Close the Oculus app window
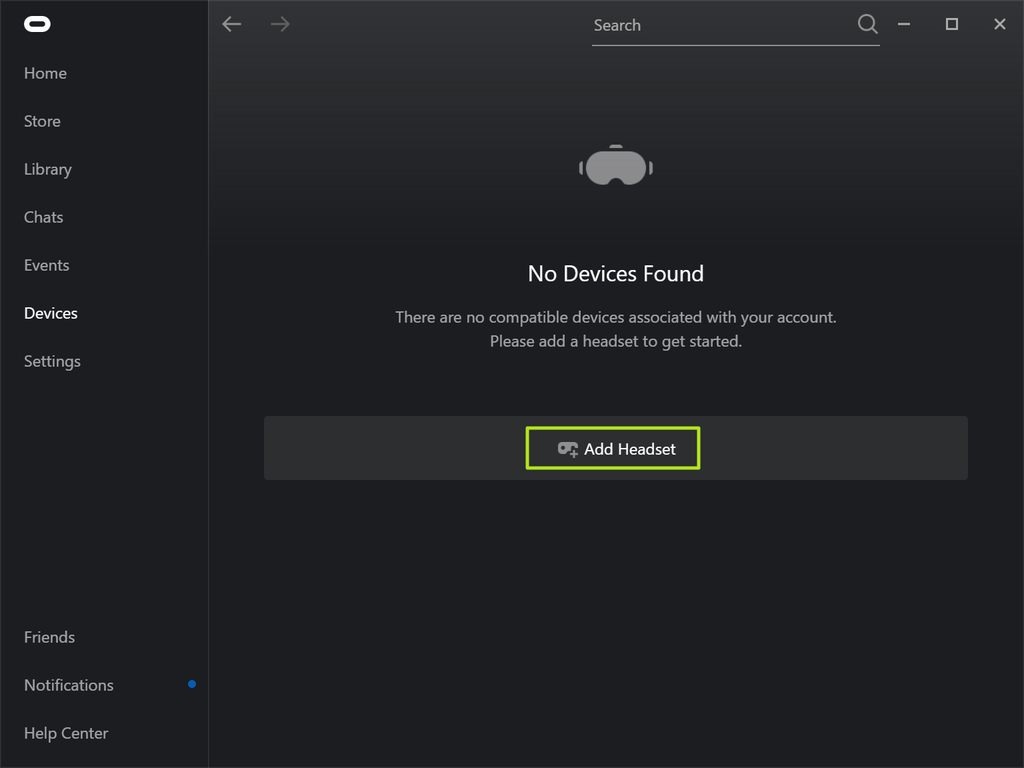 pyautogui.click(x=1000, y=24)
